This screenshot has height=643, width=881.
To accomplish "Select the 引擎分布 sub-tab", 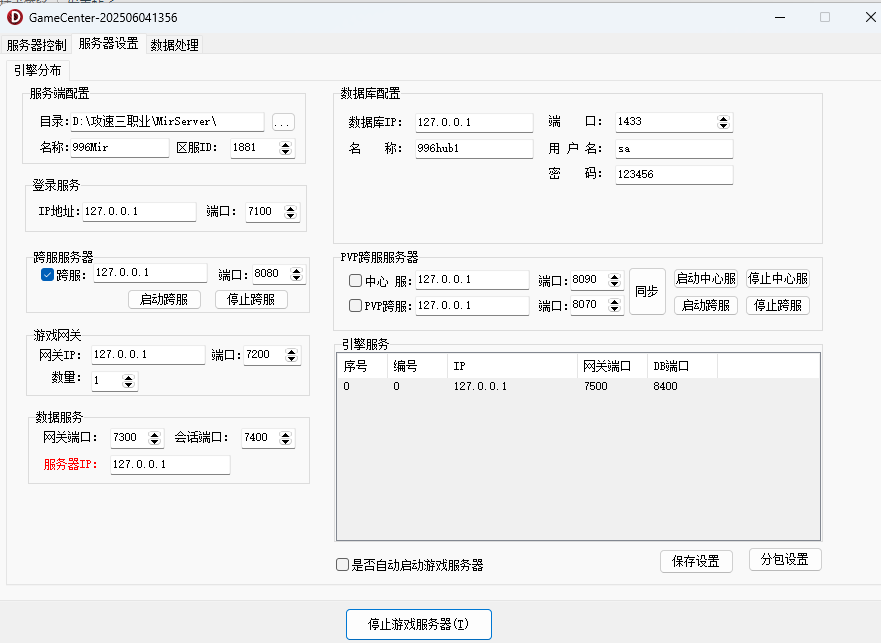I will (x=38, y=70).
